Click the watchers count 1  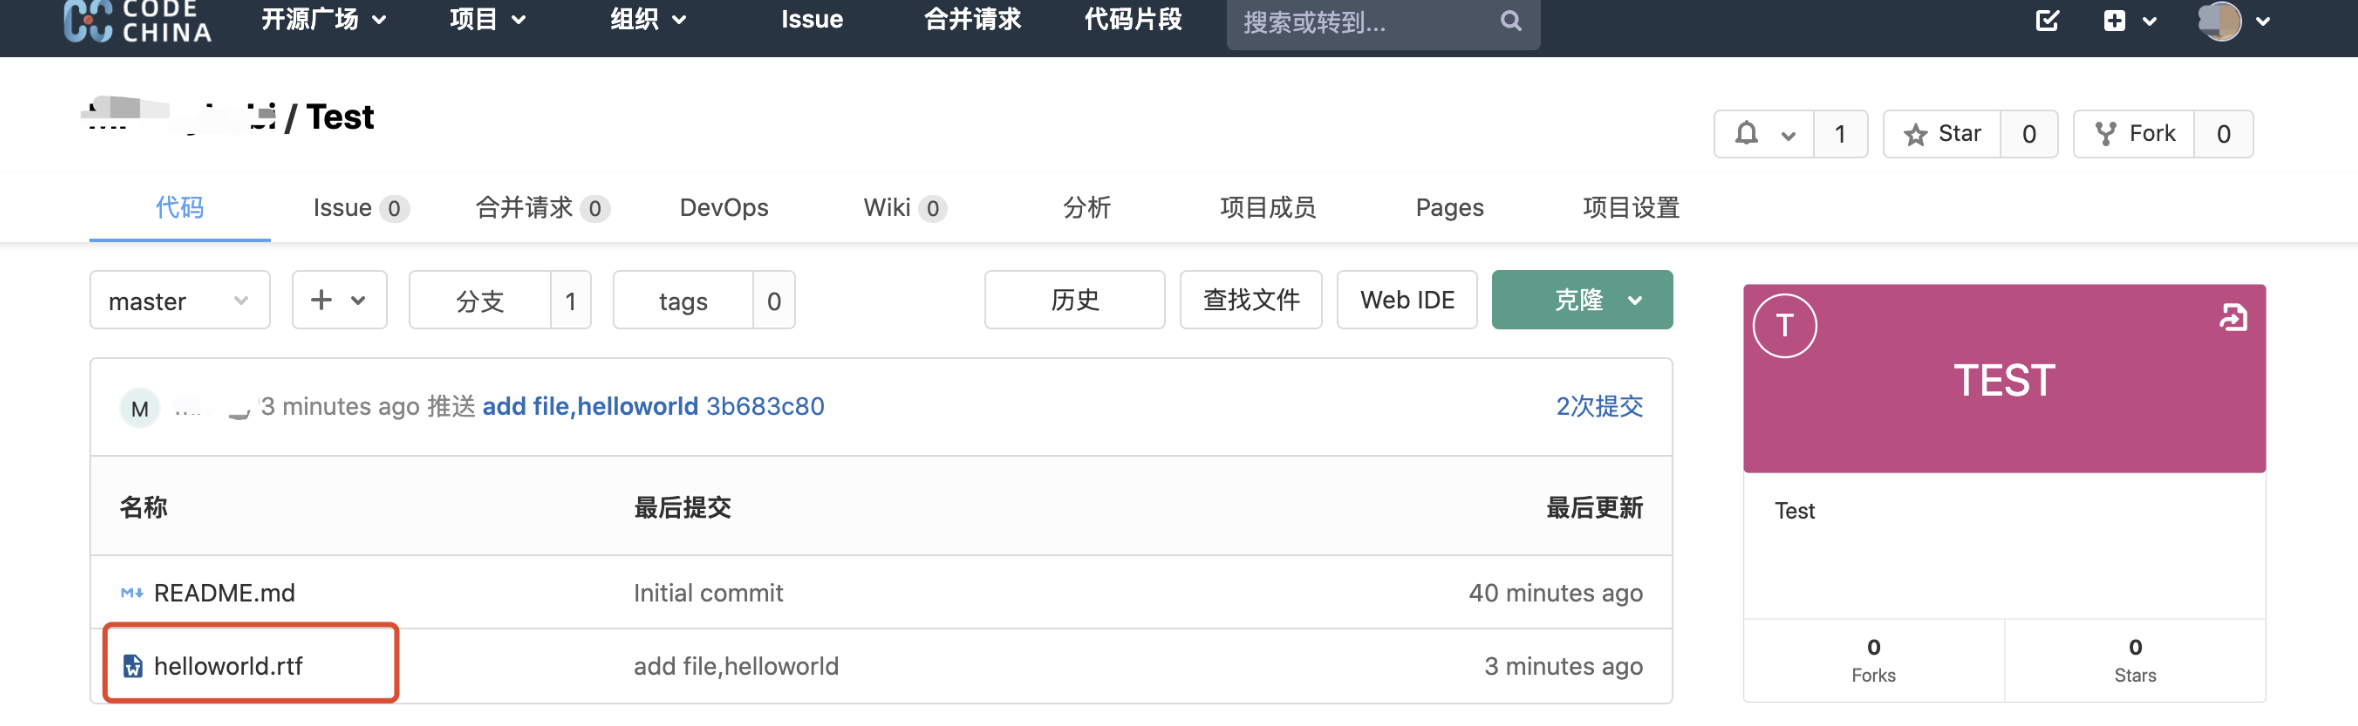pos(1840,134)
